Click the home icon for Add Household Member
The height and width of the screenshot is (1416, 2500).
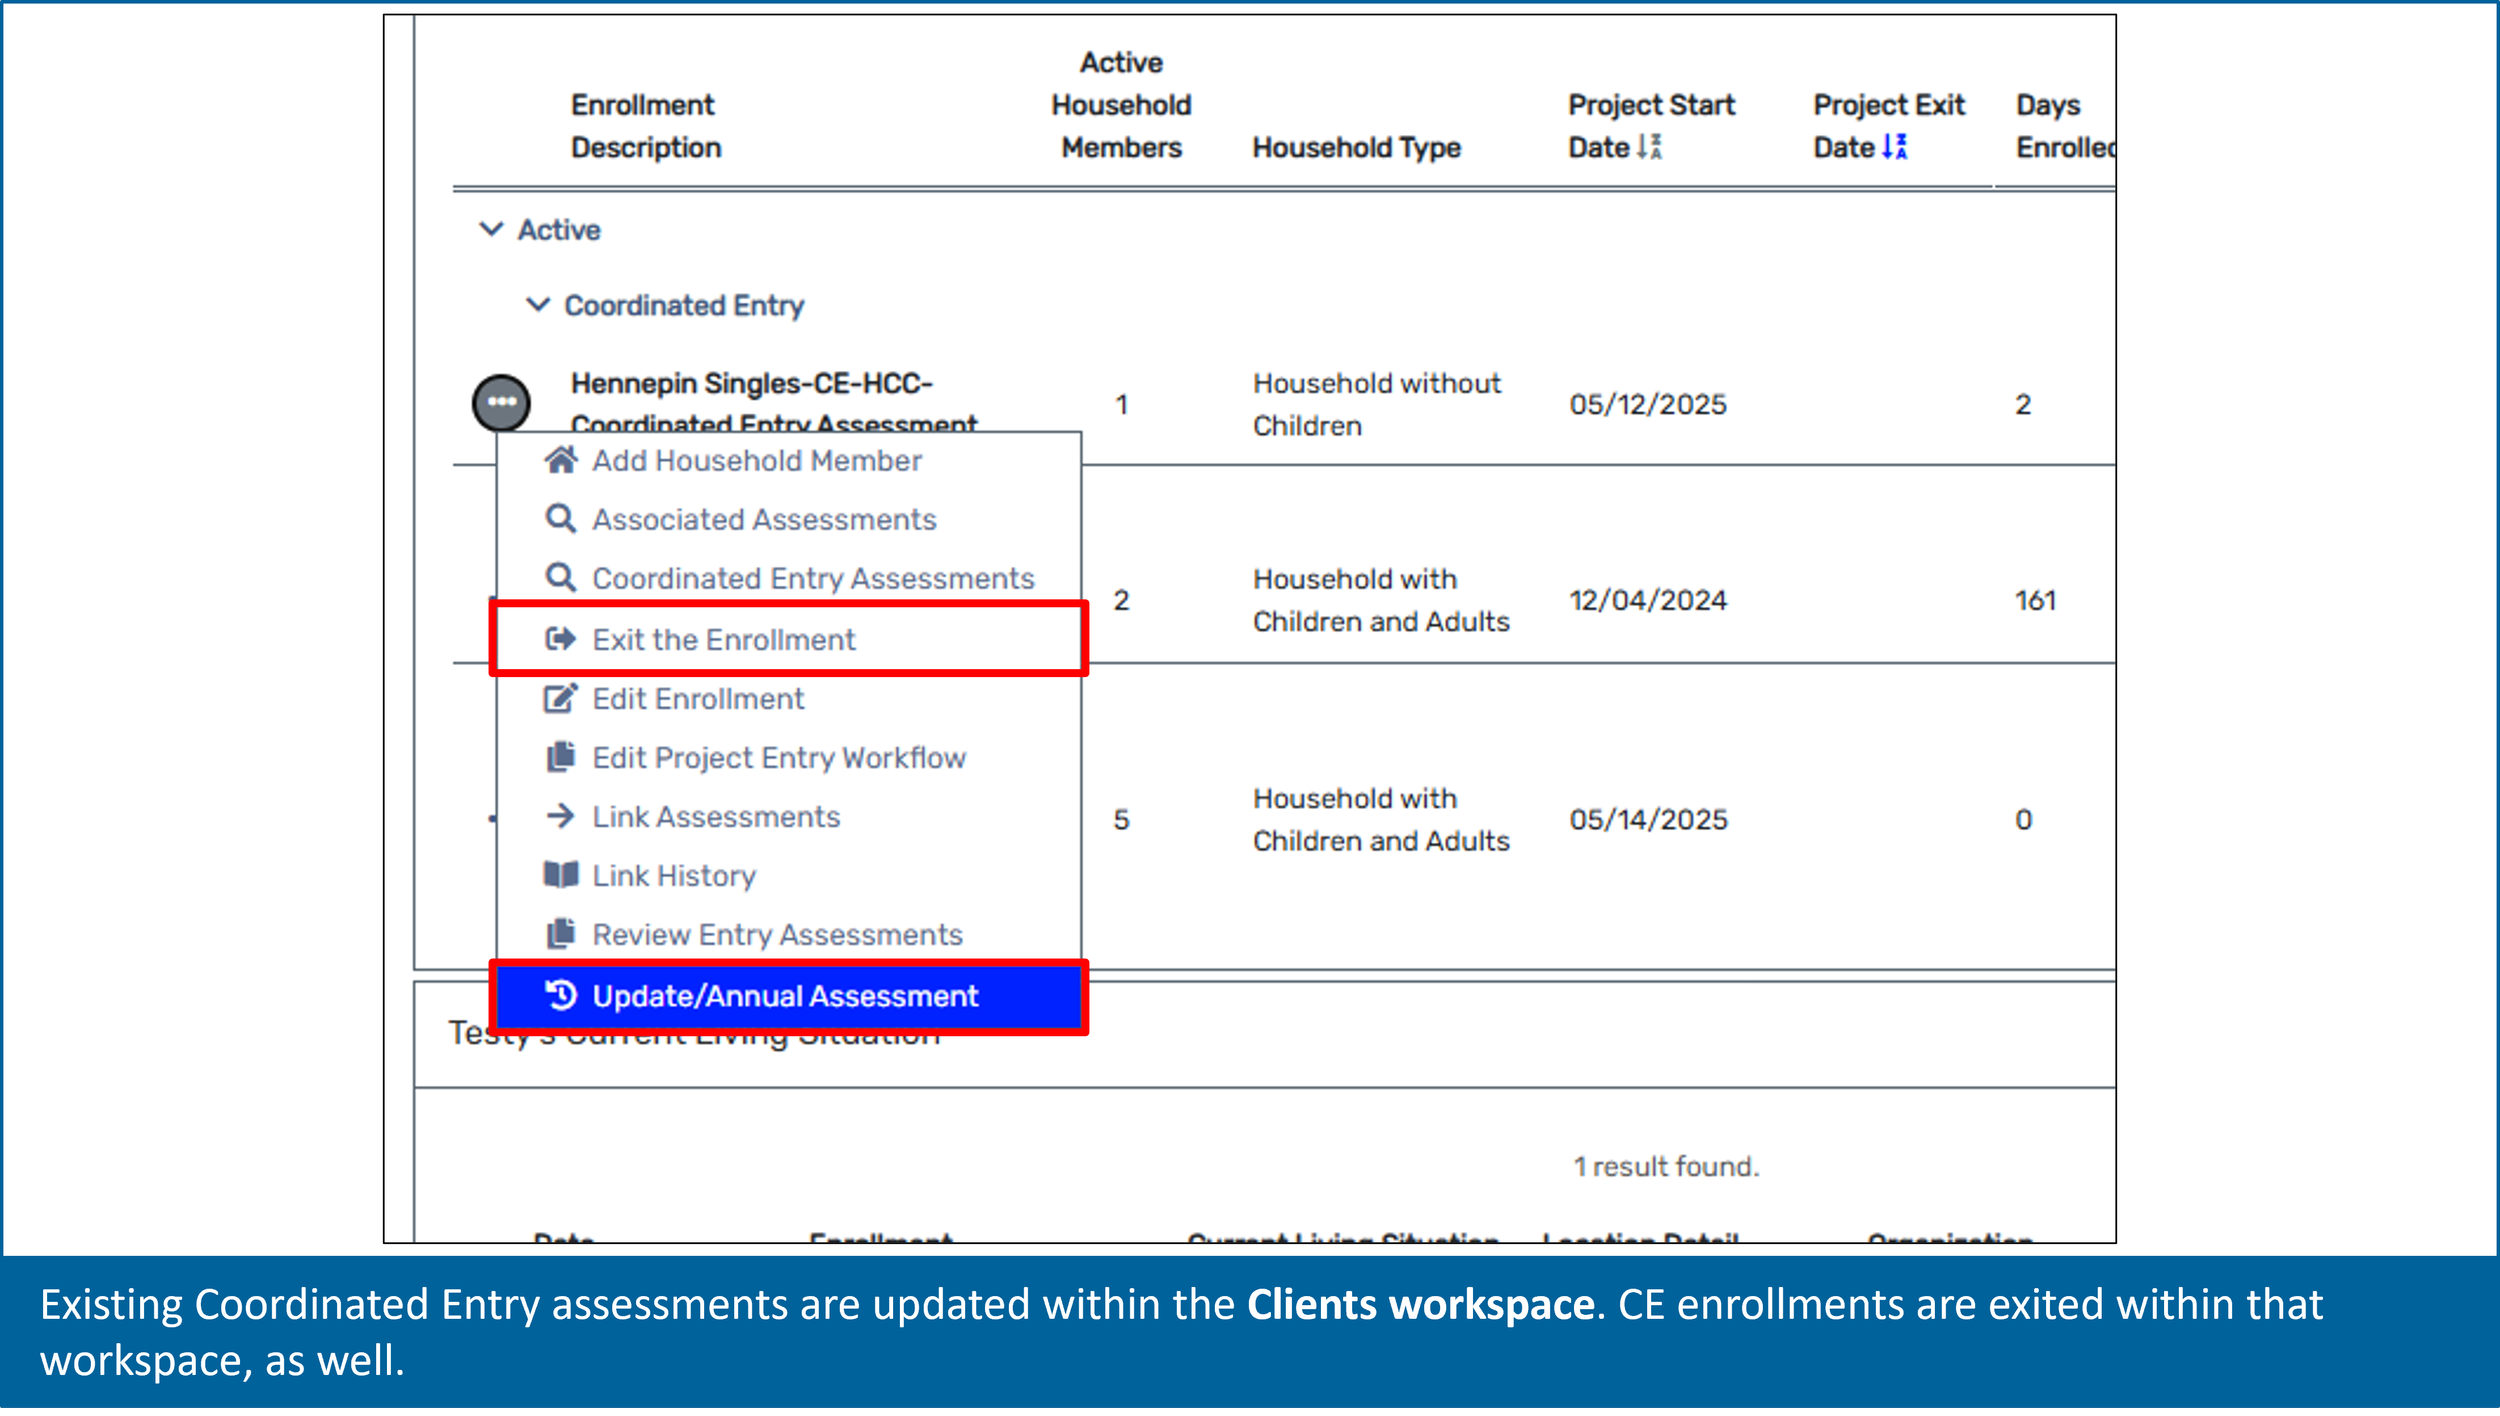tap(561, 460)
